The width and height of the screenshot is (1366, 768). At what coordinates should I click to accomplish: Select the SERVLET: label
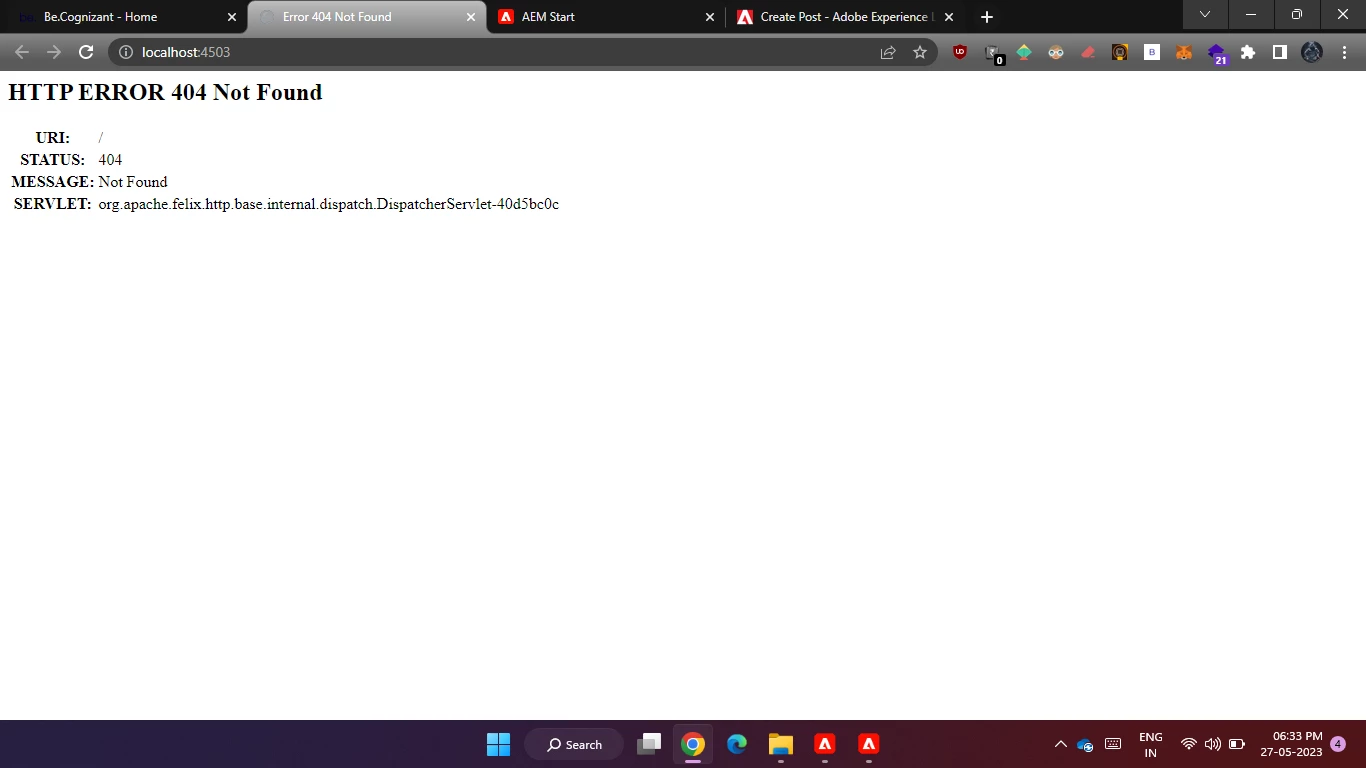(x=53, y=204)
